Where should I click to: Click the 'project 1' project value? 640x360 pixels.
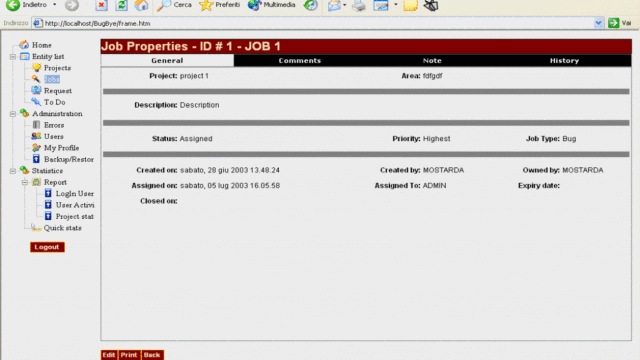[194, 76]
